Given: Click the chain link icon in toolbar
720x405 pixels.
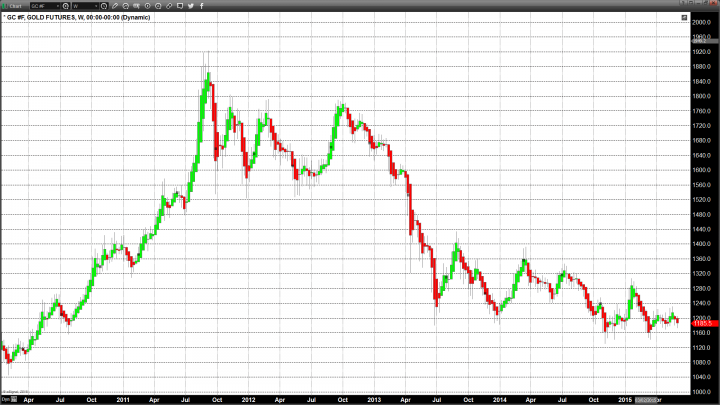Looking at the screenshot, I should pos(169,6).
